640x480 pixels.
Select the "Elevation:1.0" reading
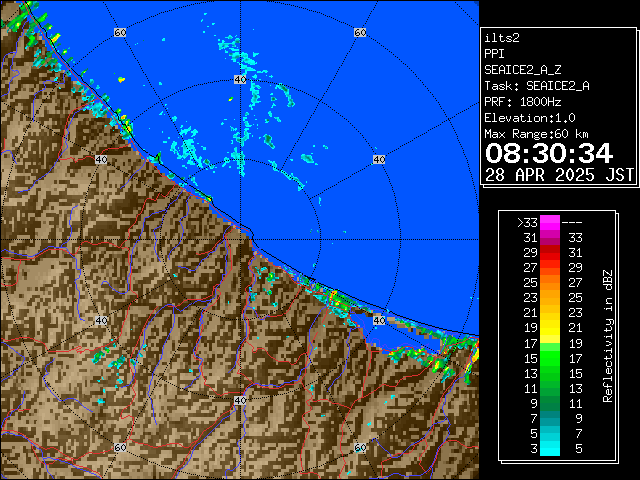point(530,118)
